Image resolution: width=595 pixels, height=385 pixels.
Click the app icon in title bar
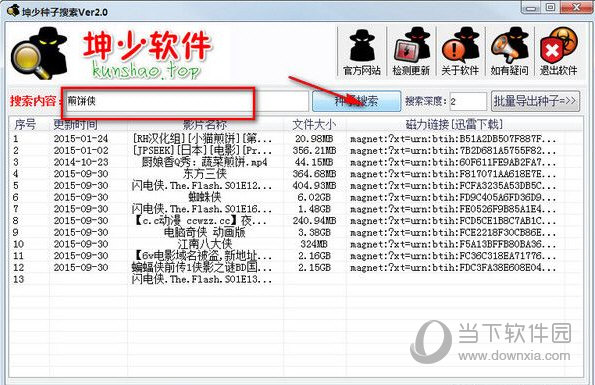(x=13, y=11)
